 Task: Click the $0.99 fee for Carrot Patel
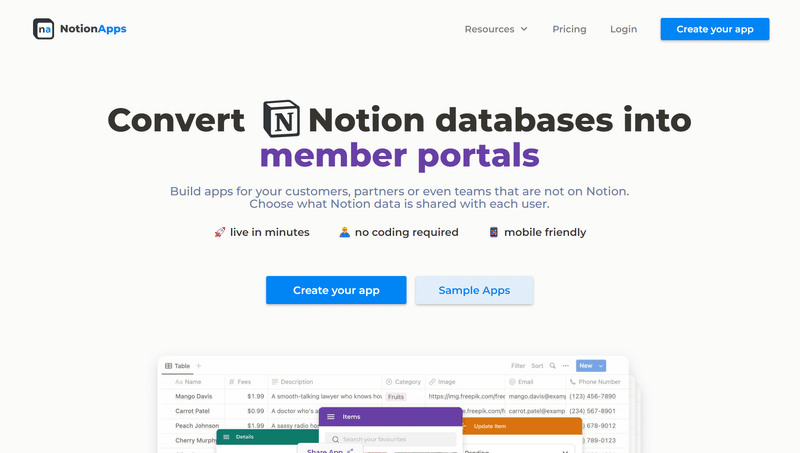pyautogui.click(x=256, y=411)
